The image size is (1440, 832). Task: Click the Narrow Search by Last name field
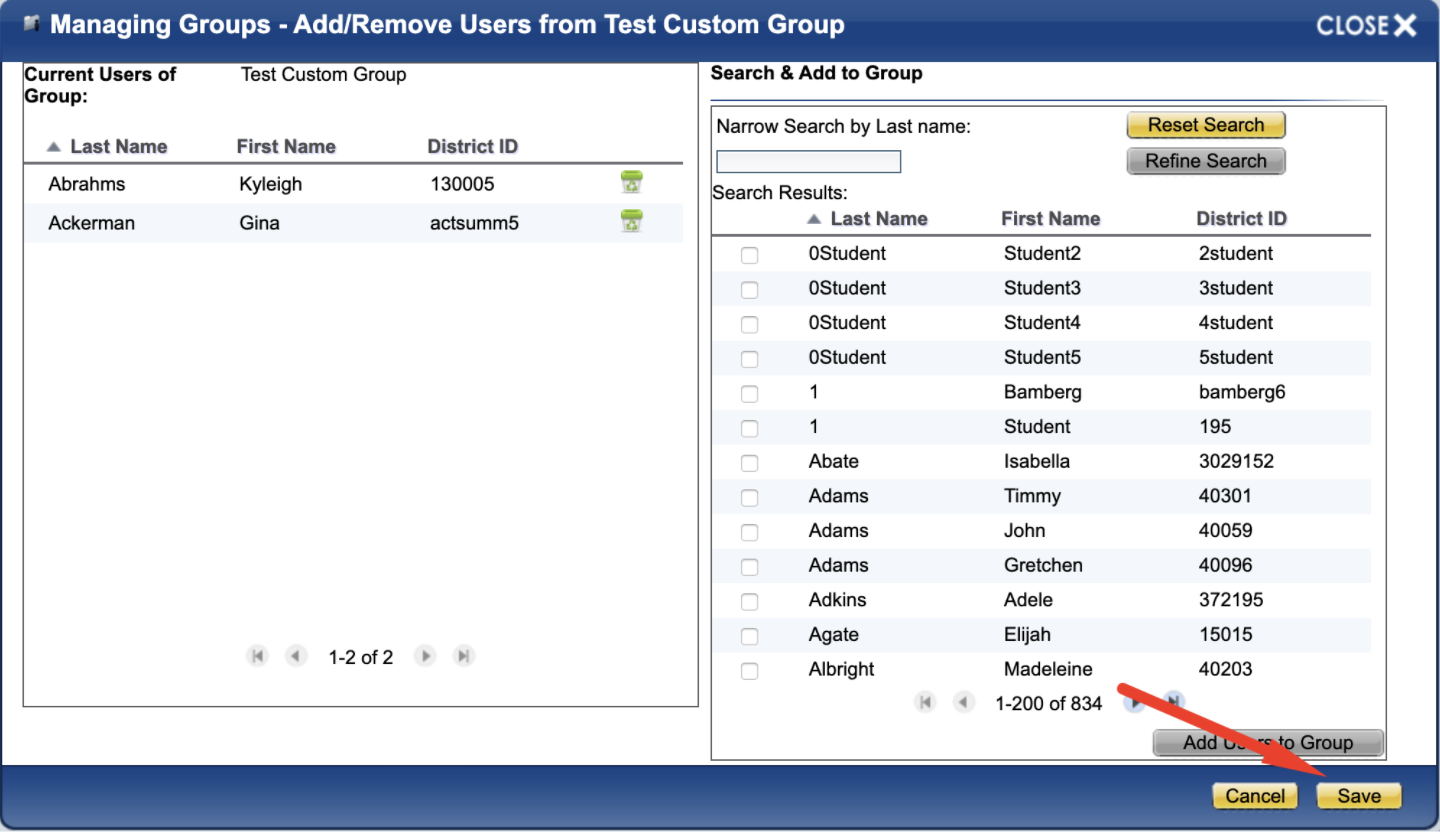[x=808, y=162]
